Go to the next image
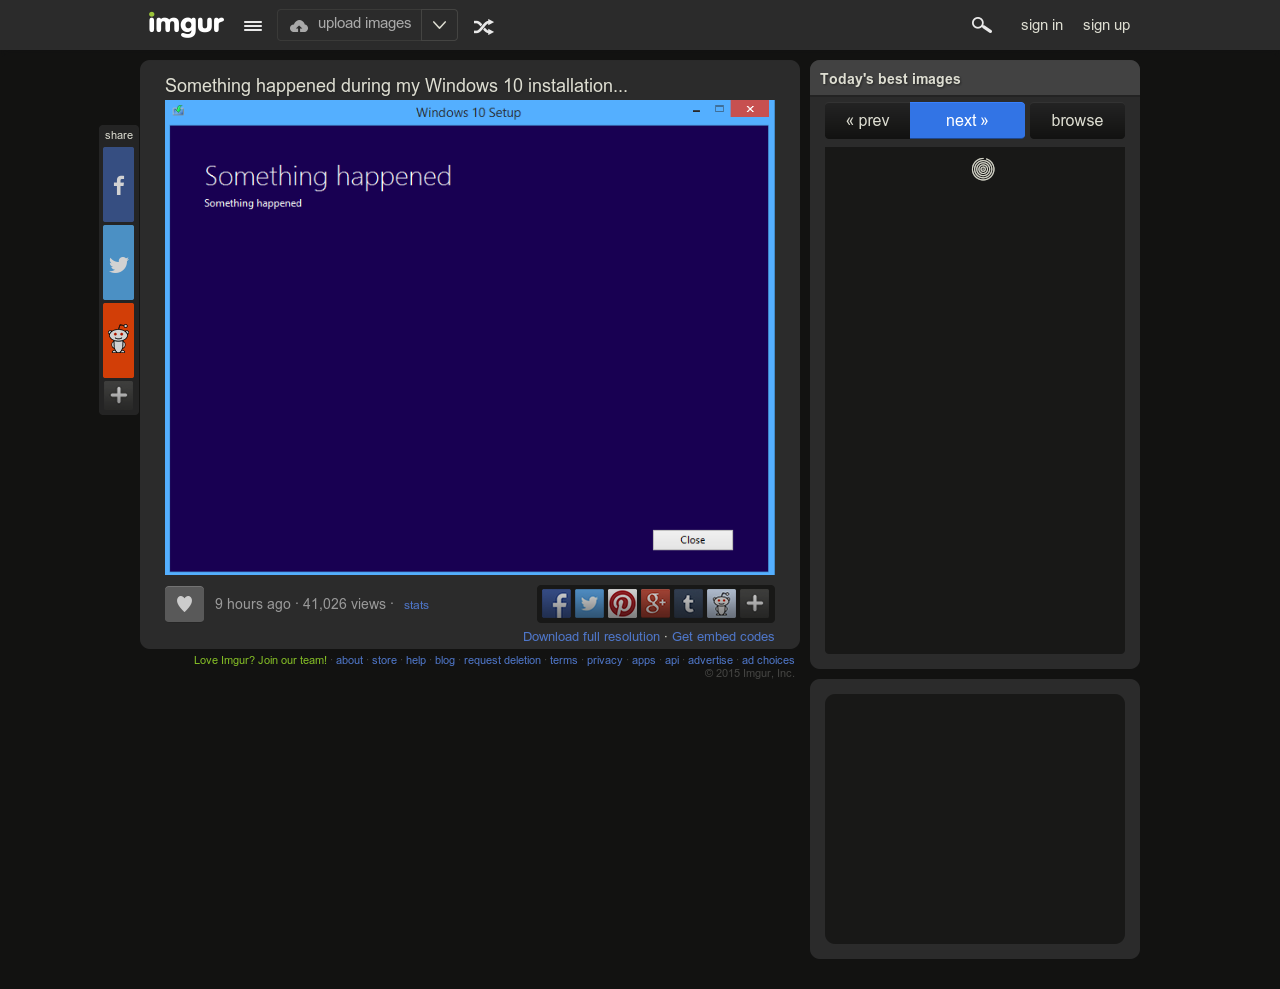The height and width of the screenshot is (989, 1280). pyautogui.click(x=967, y=121)
